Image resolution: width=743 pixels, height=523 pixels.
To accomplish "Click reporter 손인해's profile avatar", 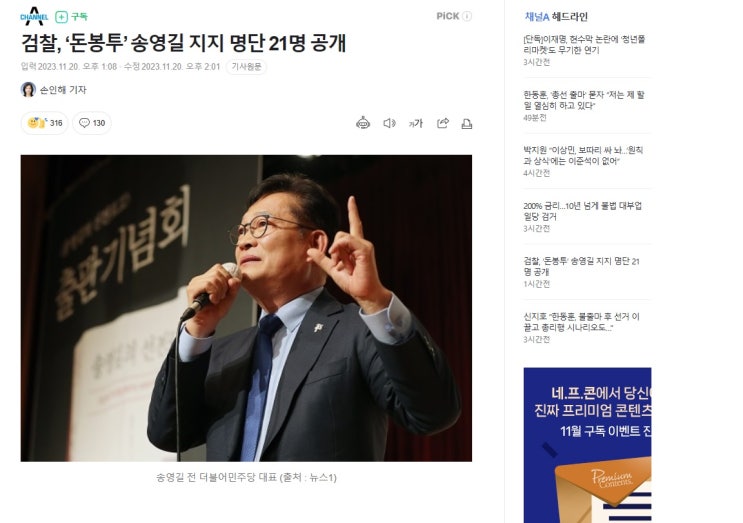I will tap(28, 90).
